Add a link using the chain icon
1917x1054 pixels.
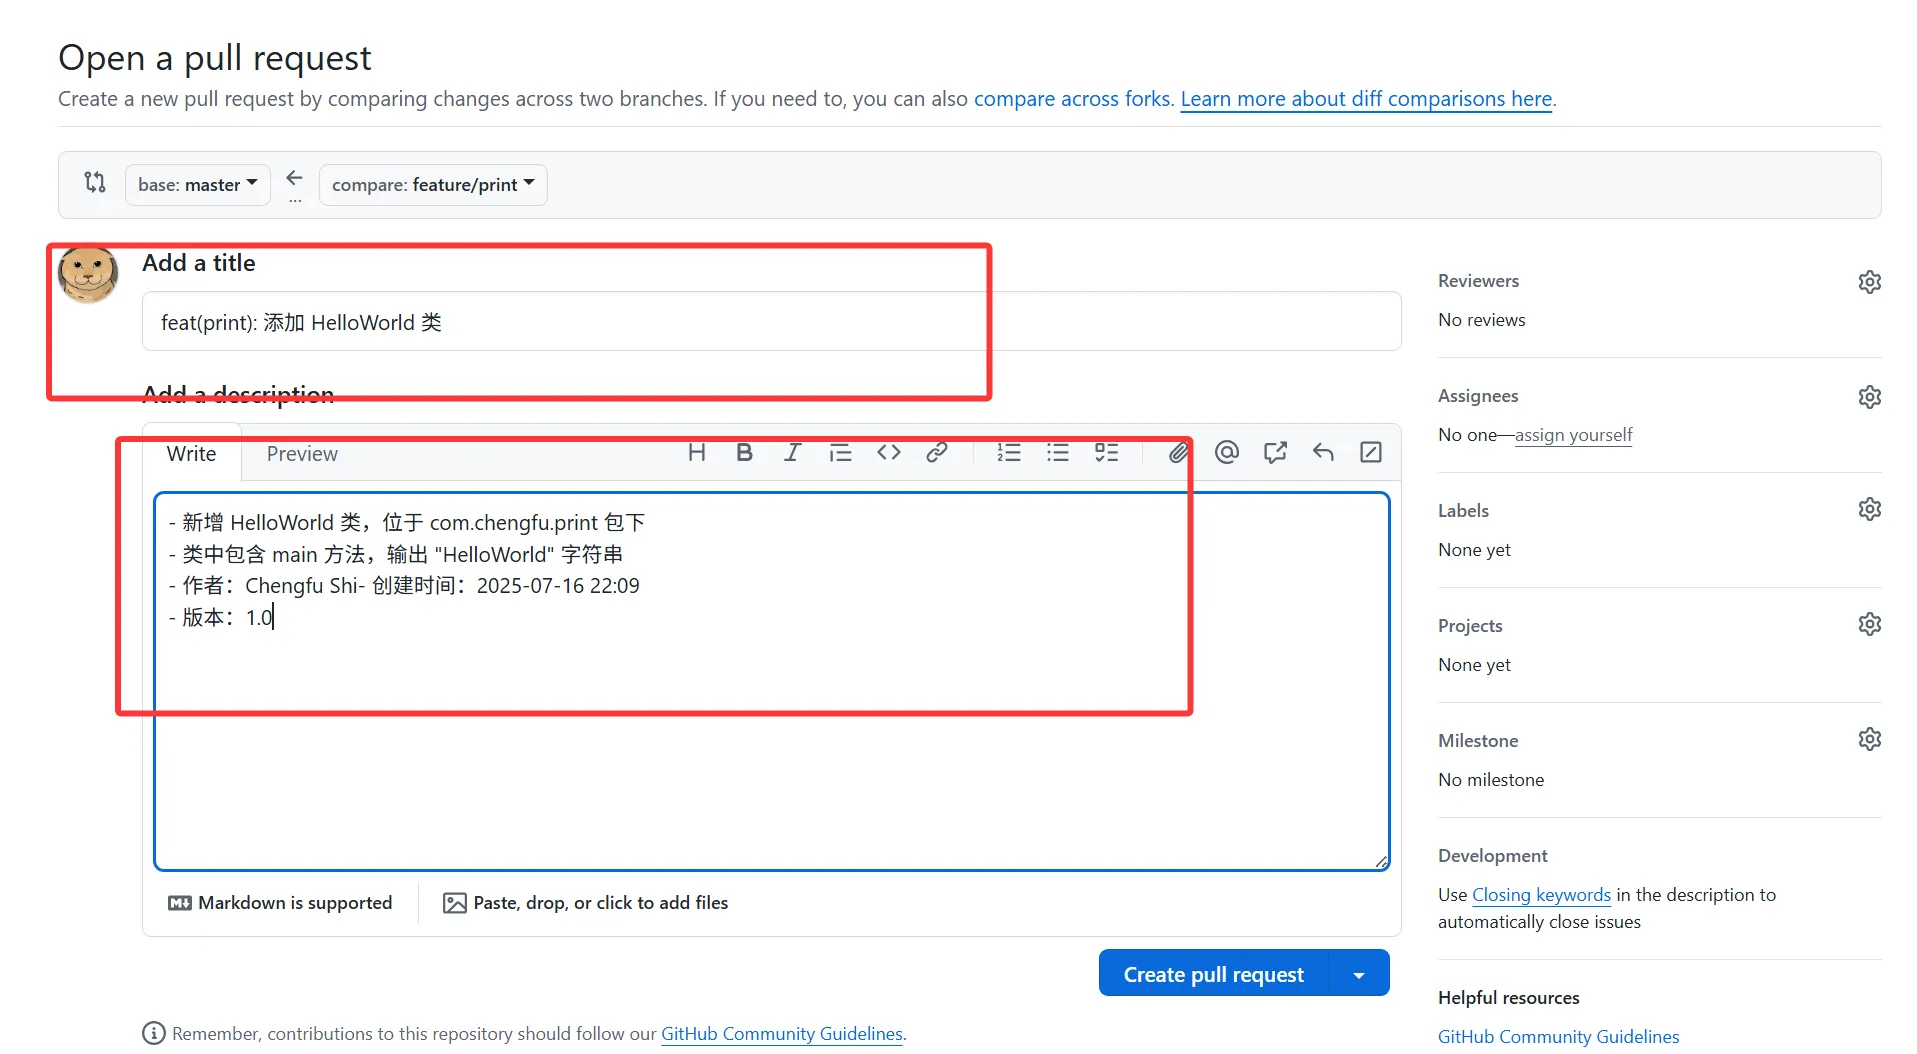click(937, 453)
